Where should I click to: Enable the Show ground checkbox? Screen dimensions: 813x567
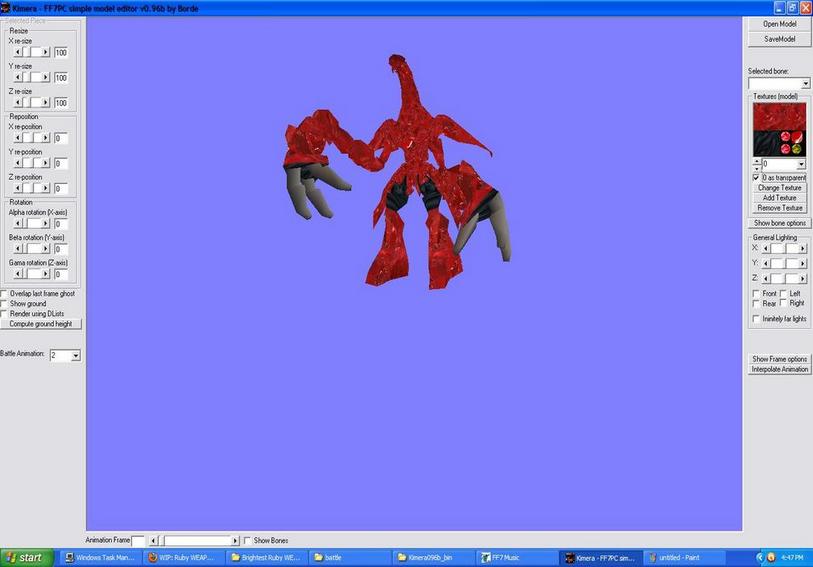4,304
